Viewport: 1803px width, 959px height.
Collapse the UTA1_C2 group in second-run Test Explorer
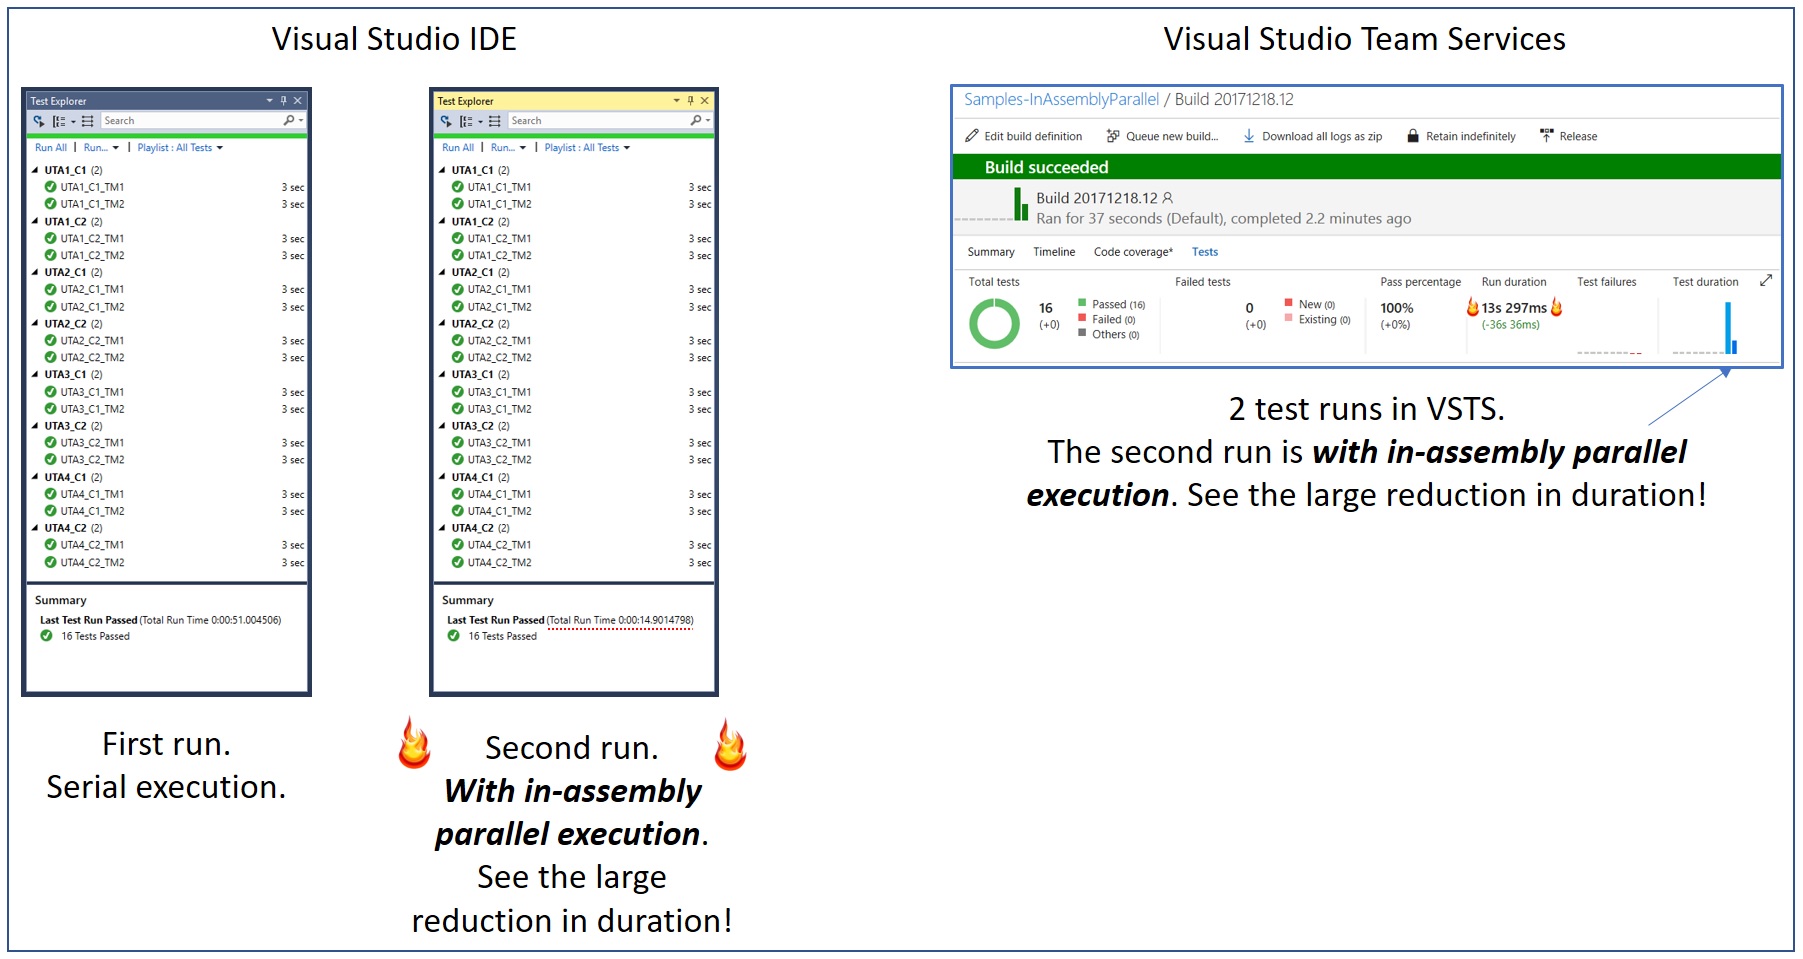(x=443, y=222)
